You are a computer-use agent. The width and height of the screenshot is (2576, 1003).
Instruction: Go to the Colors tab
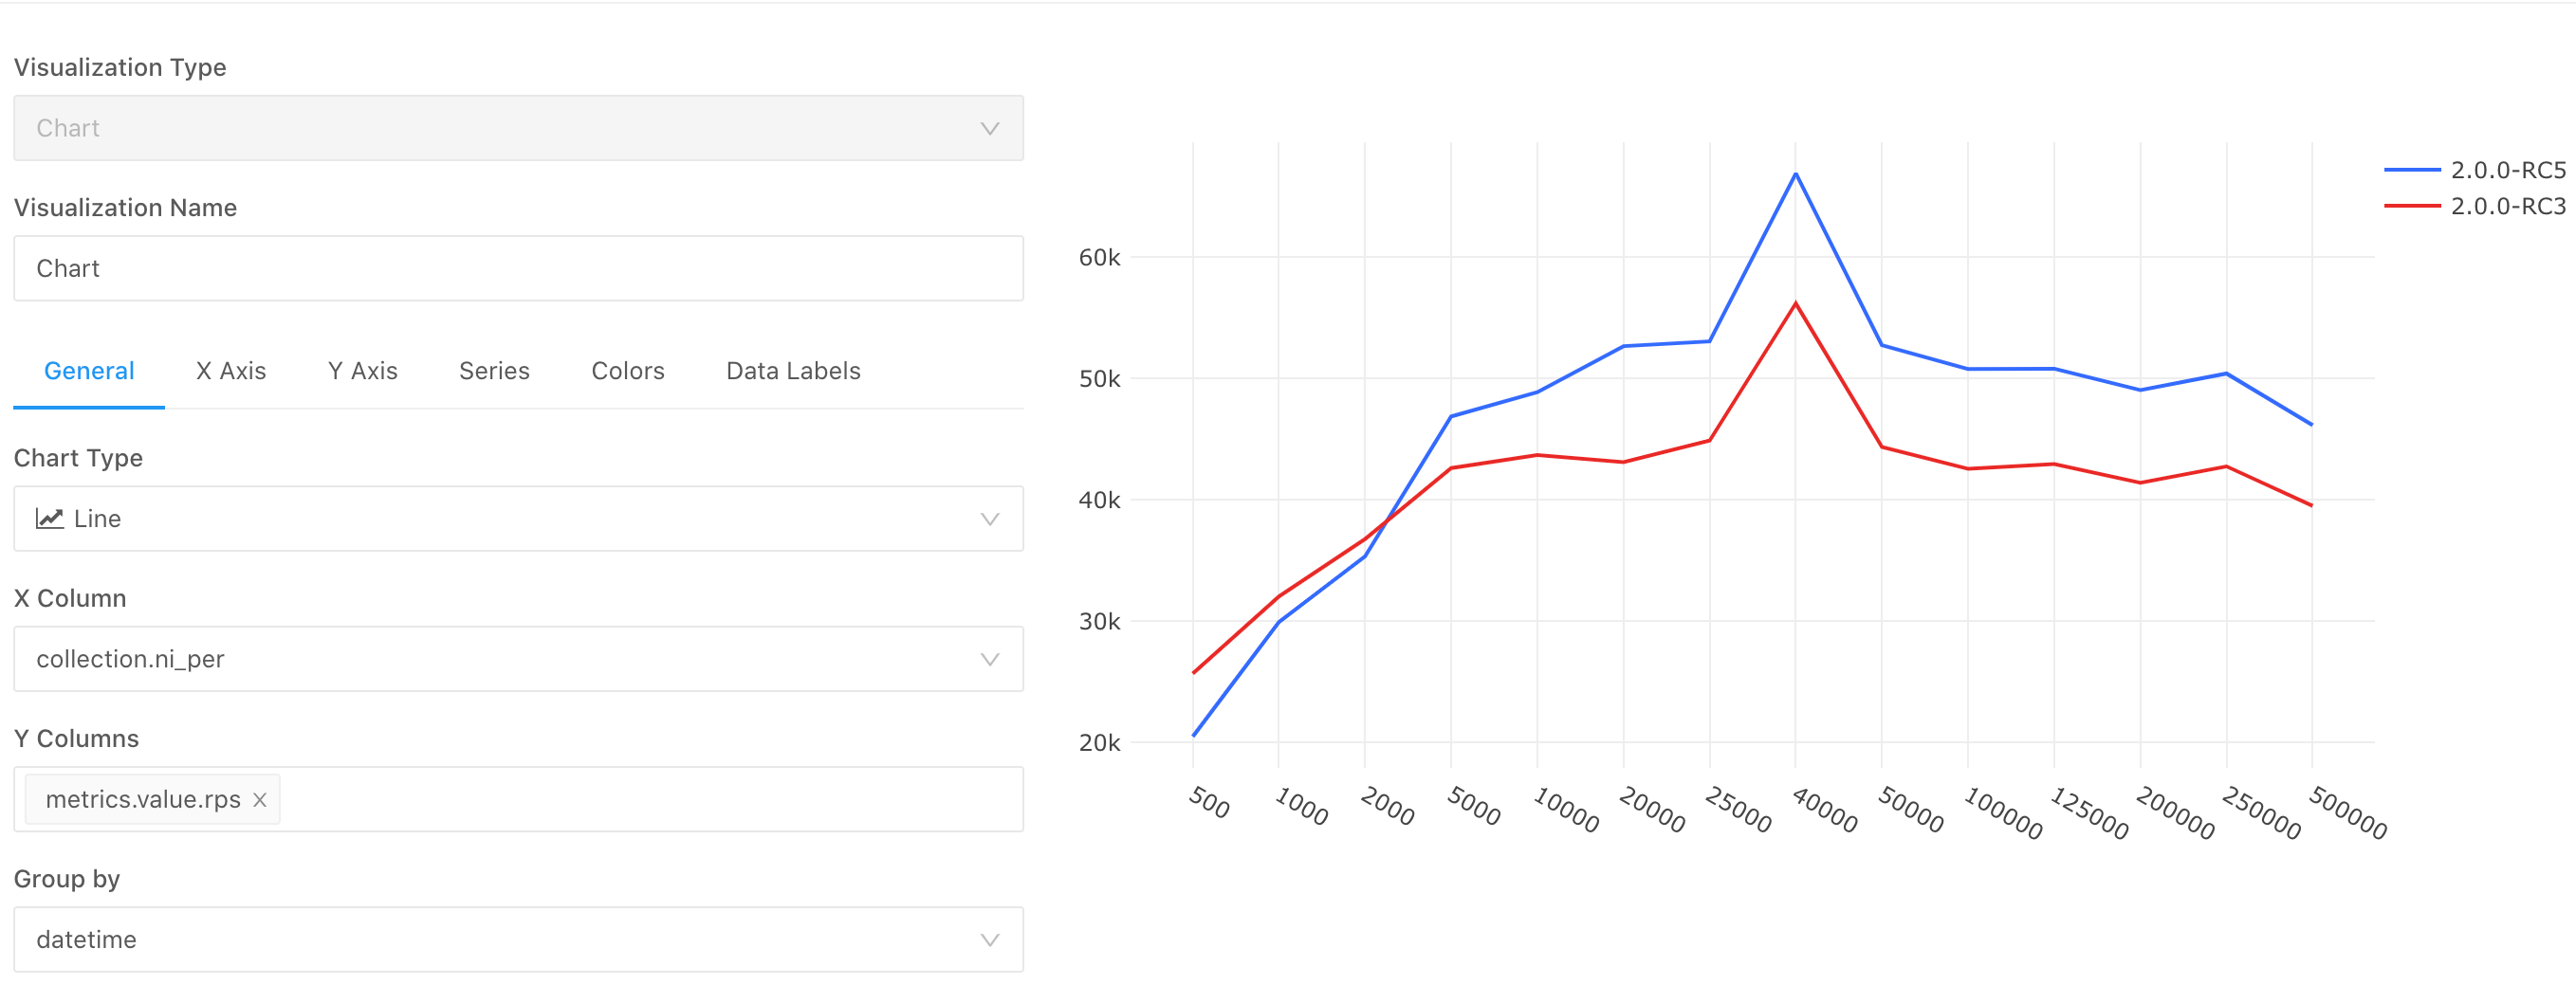point(628,371)
